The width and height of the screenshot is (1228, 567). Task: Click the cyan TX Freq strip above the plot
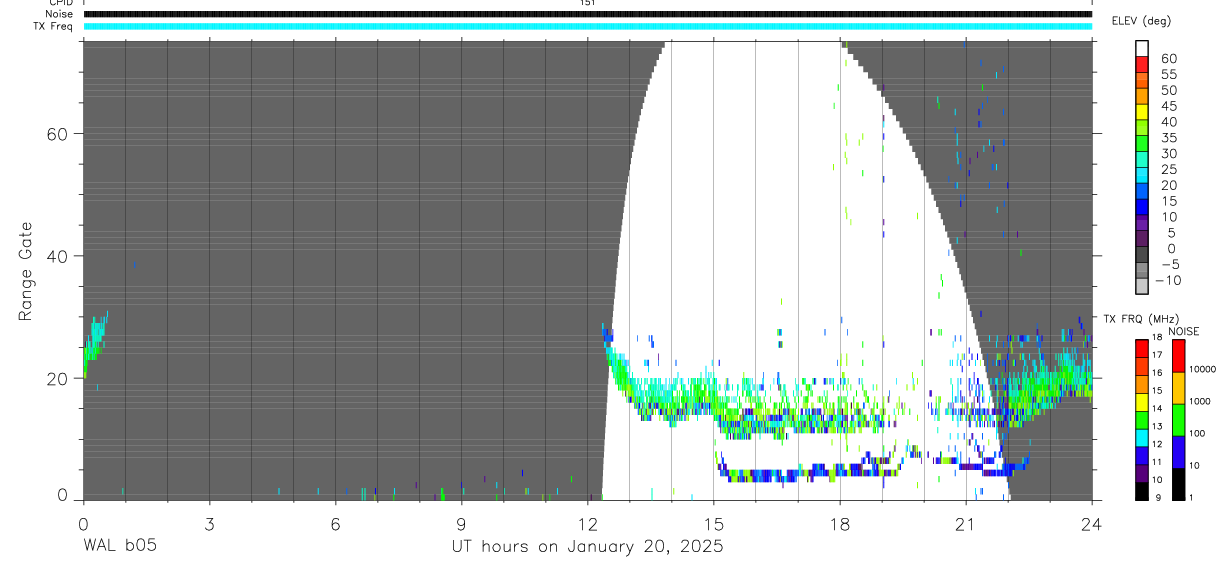588,26
